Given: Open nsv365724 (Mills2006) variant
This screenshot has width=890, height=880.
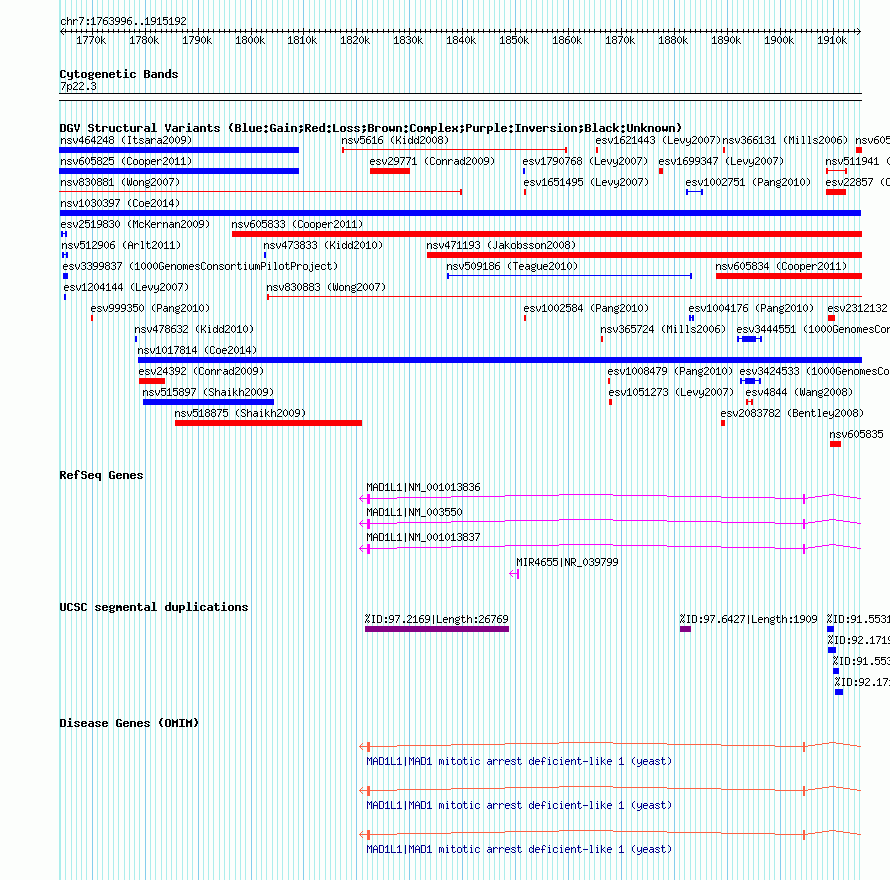Looking at the screenshot, I should (663, 329).
